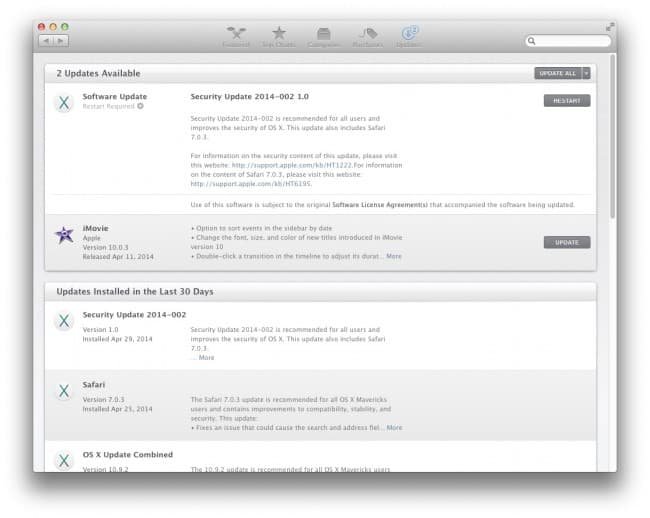The image size is (650, 518).
Task: Click '2 Updates Available' header text
Action: [x=98, y=73]
